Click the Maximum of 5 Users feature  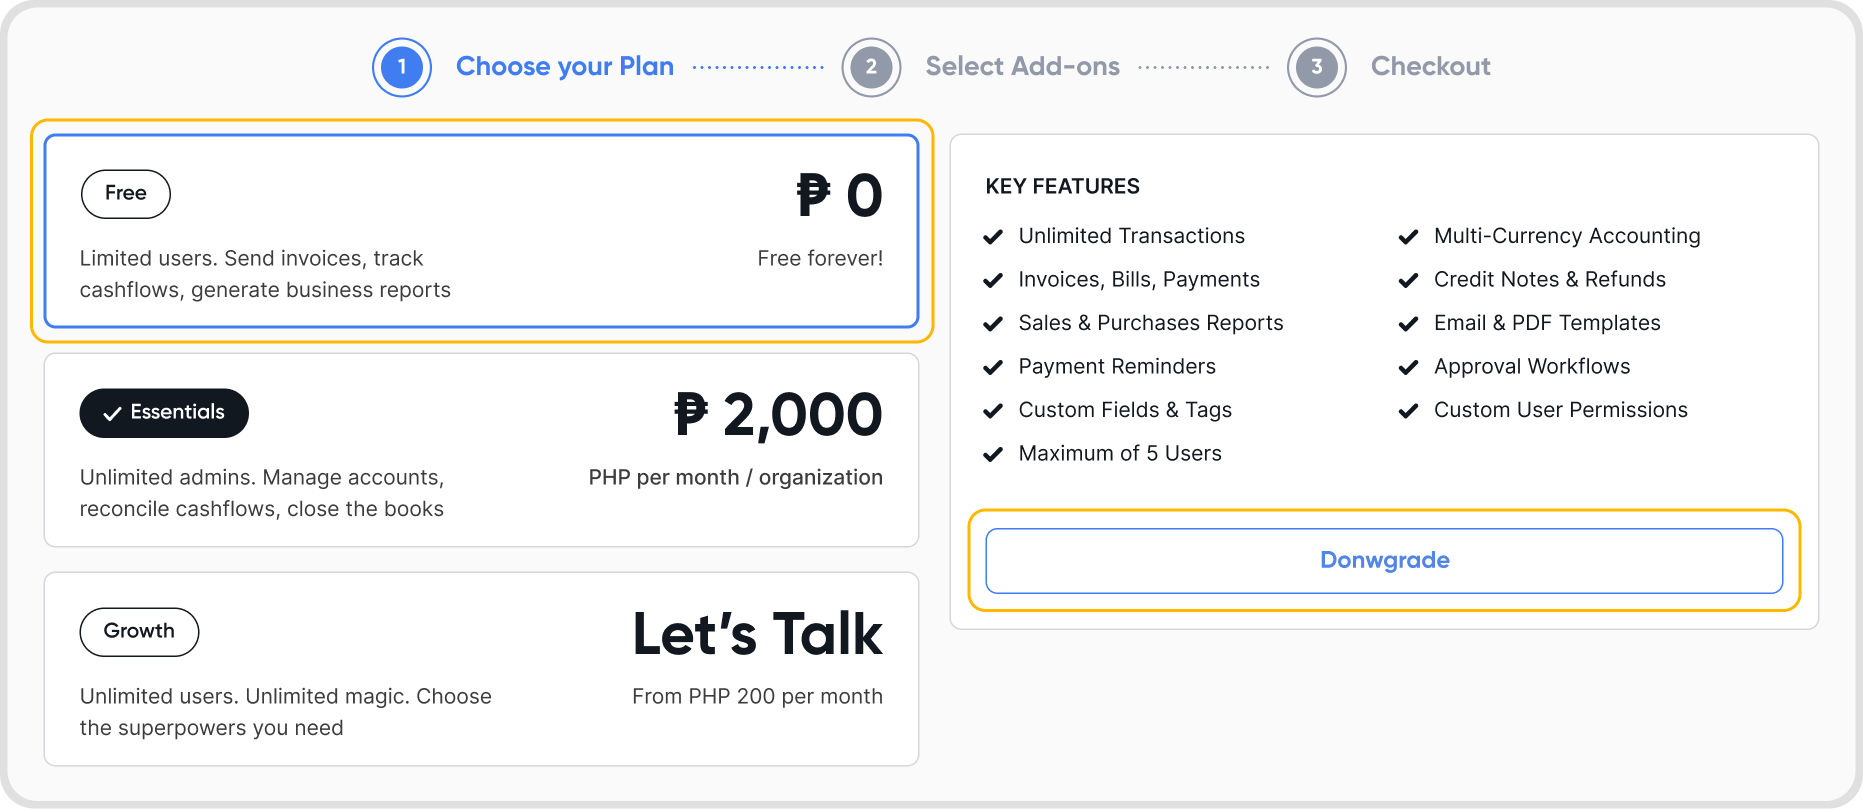click(x=1120, y=454)
